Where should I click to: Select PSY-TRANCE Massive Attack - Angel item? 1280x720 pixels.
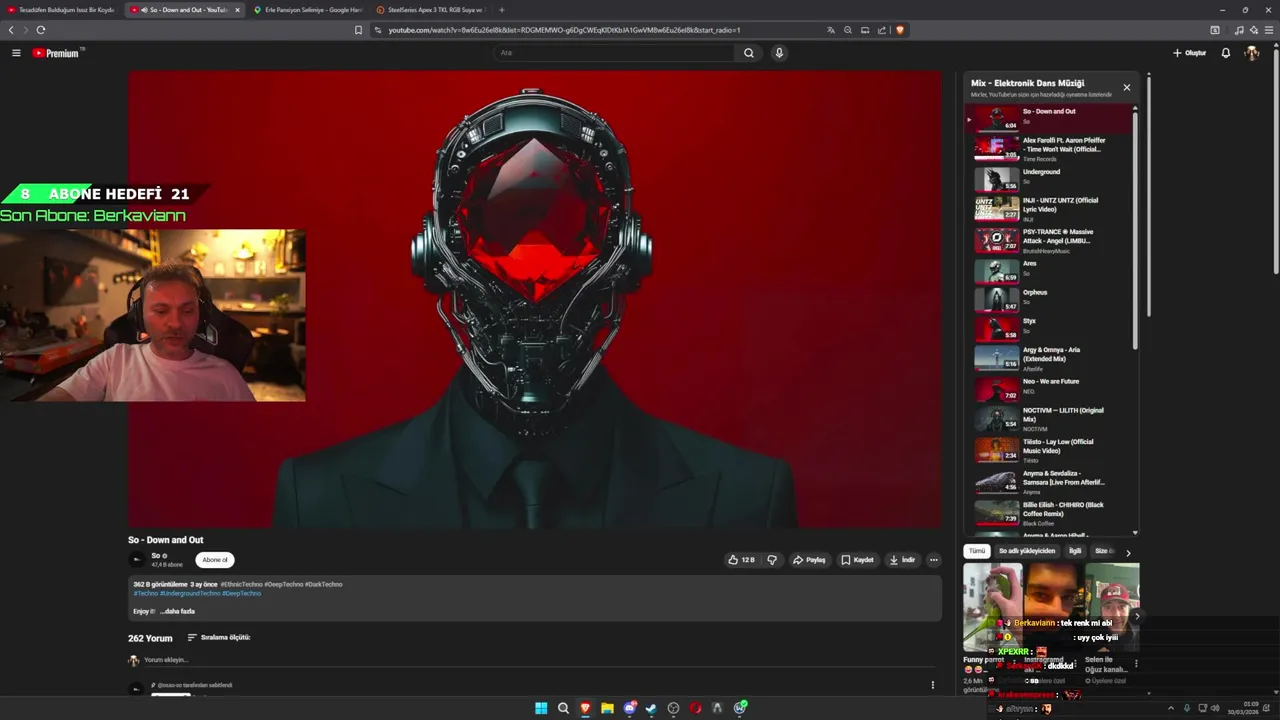click(x=1050, y=240)
